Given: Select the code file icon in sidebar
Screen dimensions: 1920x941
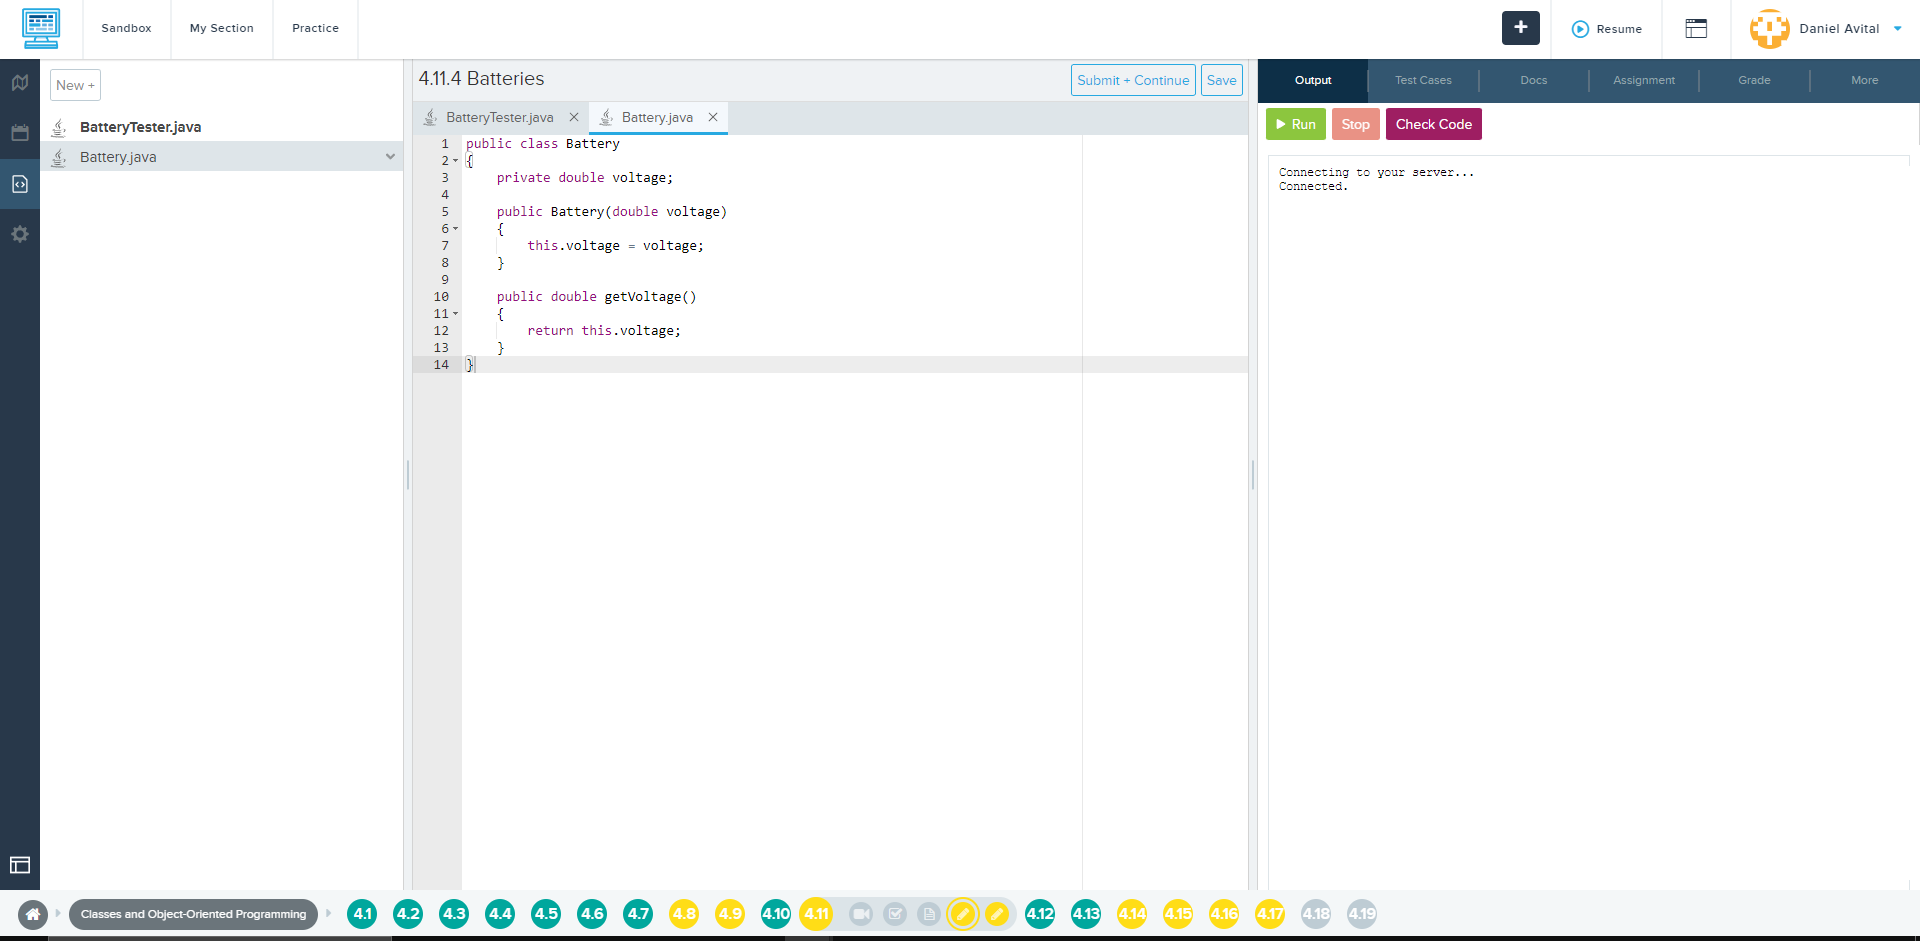Looking at the screenshot, I should [x=20, y=184].
